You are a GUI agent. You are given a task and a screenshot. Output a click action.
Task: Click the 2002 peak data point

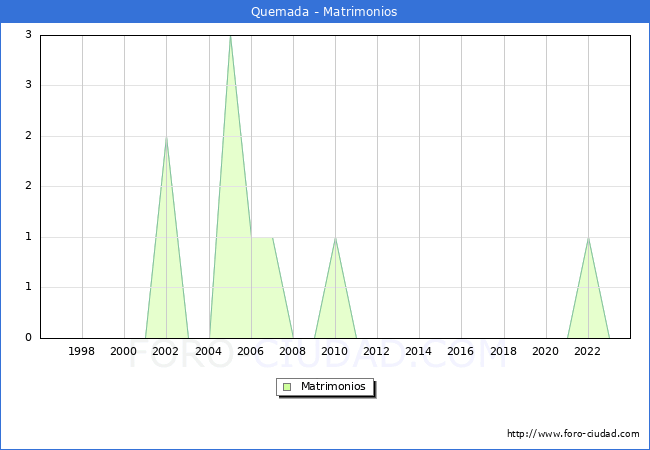166,137
